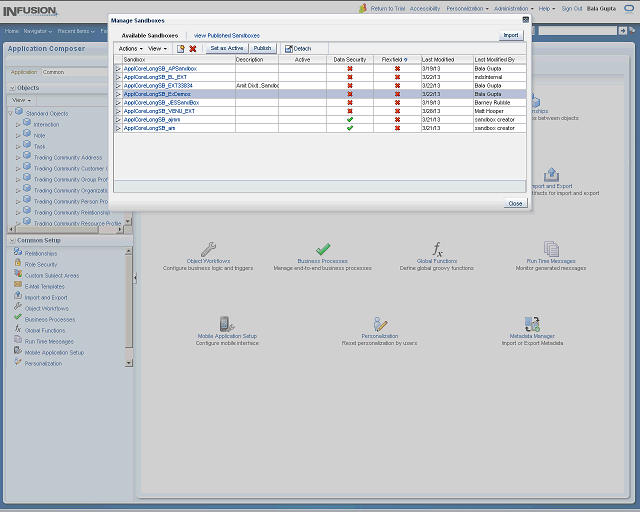The width and height of the screenshot is (640, 512).
Task: Open the Actions dropdown menu
Action: click(x=130, y=48)
